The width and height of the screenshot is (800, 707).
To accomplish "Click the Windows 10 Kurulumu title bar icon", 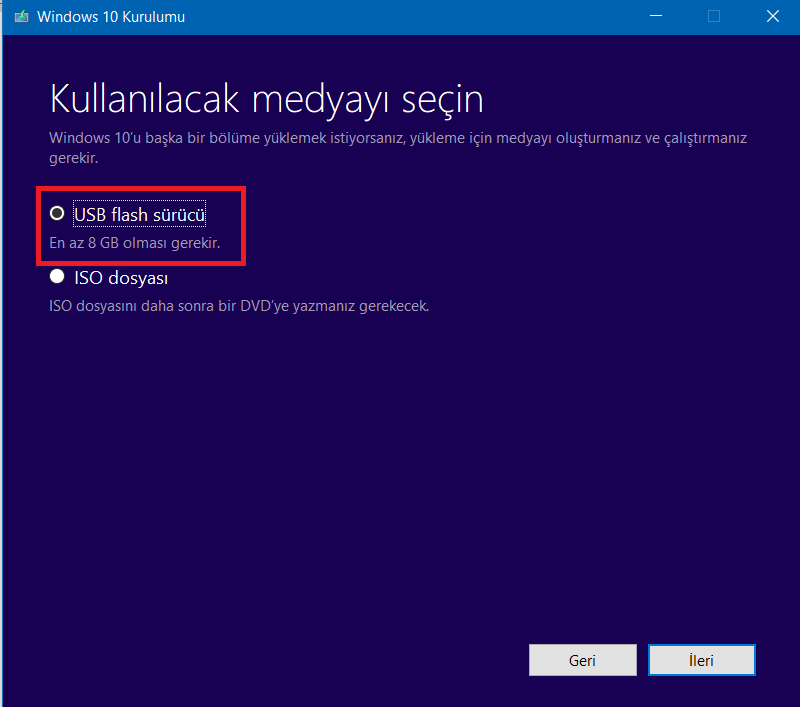I will pos(21,17).
